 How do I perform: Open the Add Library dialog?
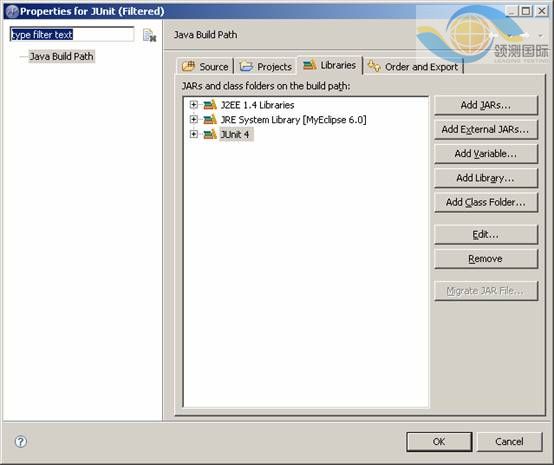click(x=486, y=178)
